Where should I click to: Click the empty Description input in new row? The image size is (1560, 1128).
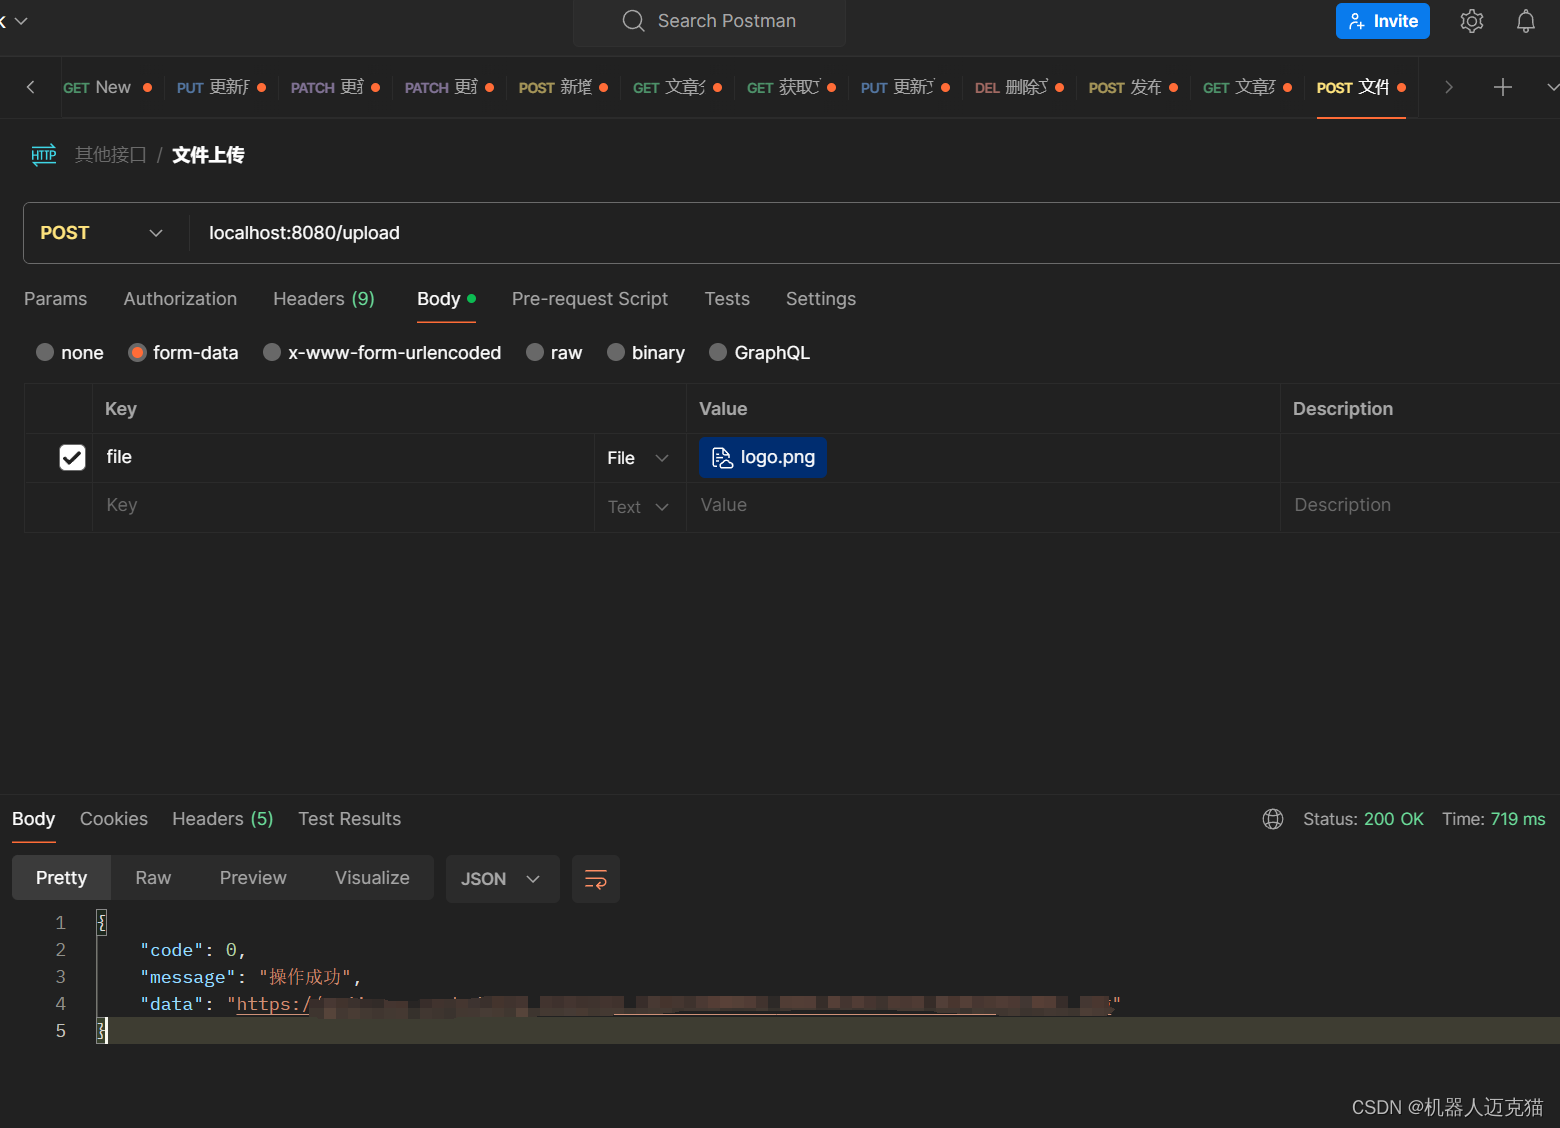(x=1420, y=506)
